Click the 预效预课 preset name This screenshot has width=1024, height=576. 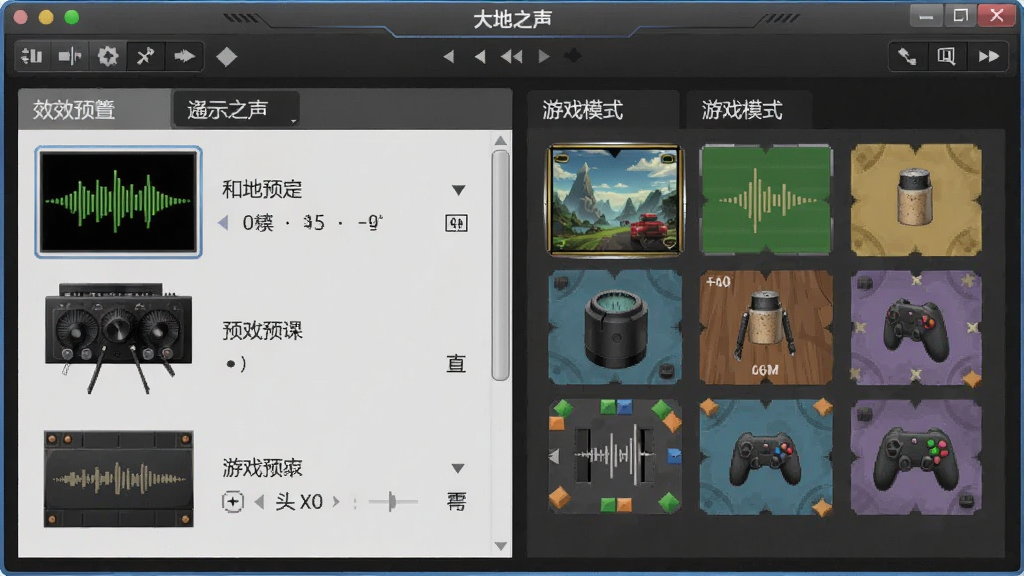tap(262, 330)
